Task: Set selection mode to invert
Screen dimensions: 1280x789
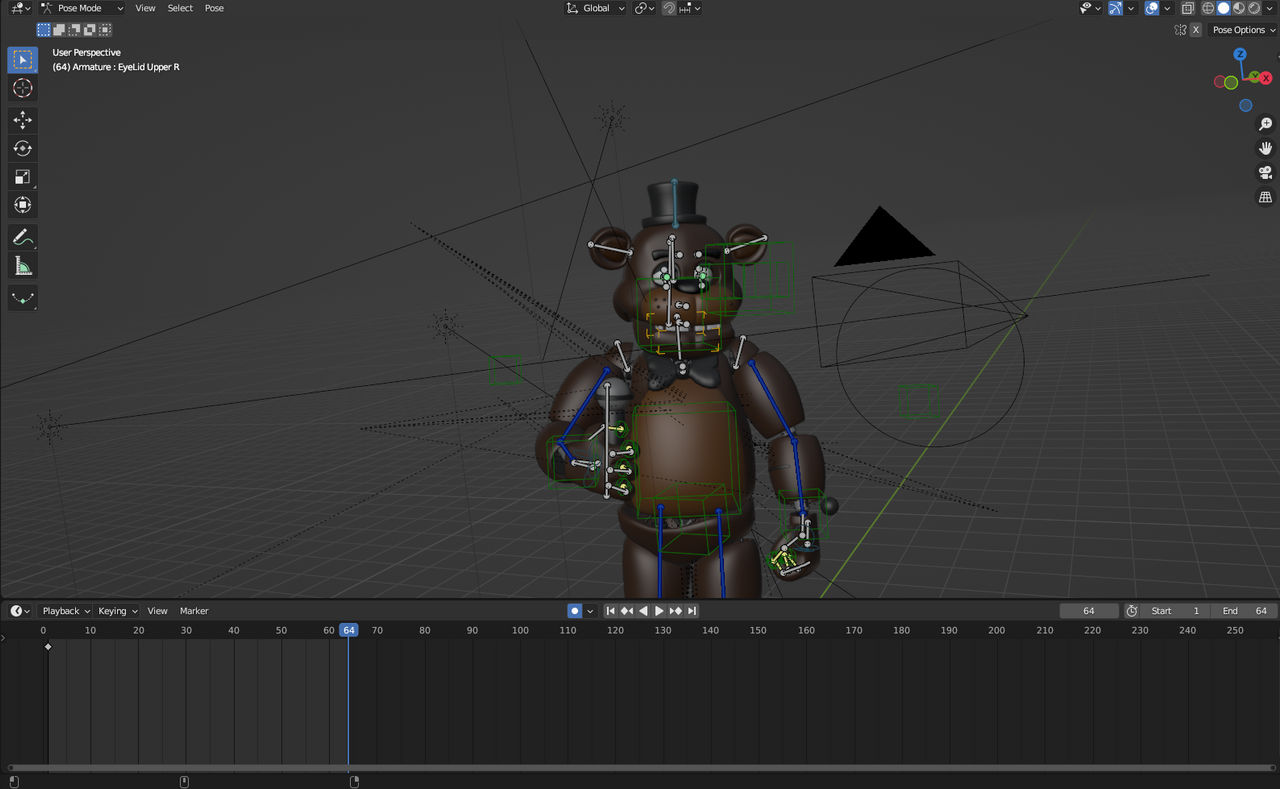Action: tap(89, 30)
